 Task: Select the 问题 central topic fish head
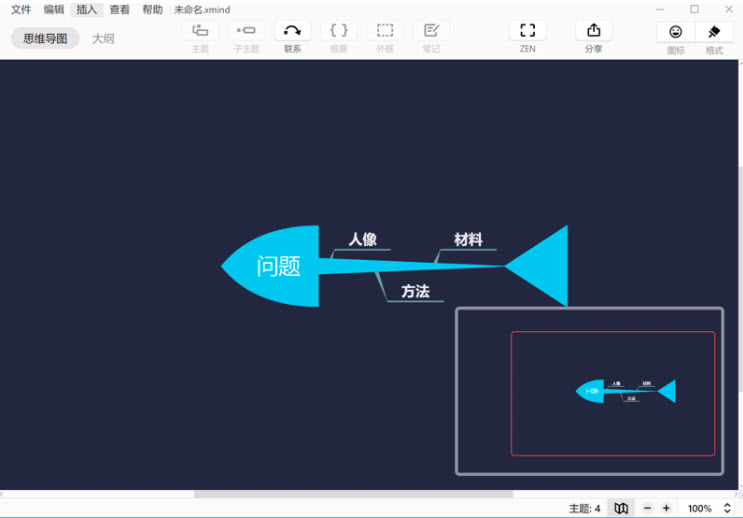(x=275, y=266)
